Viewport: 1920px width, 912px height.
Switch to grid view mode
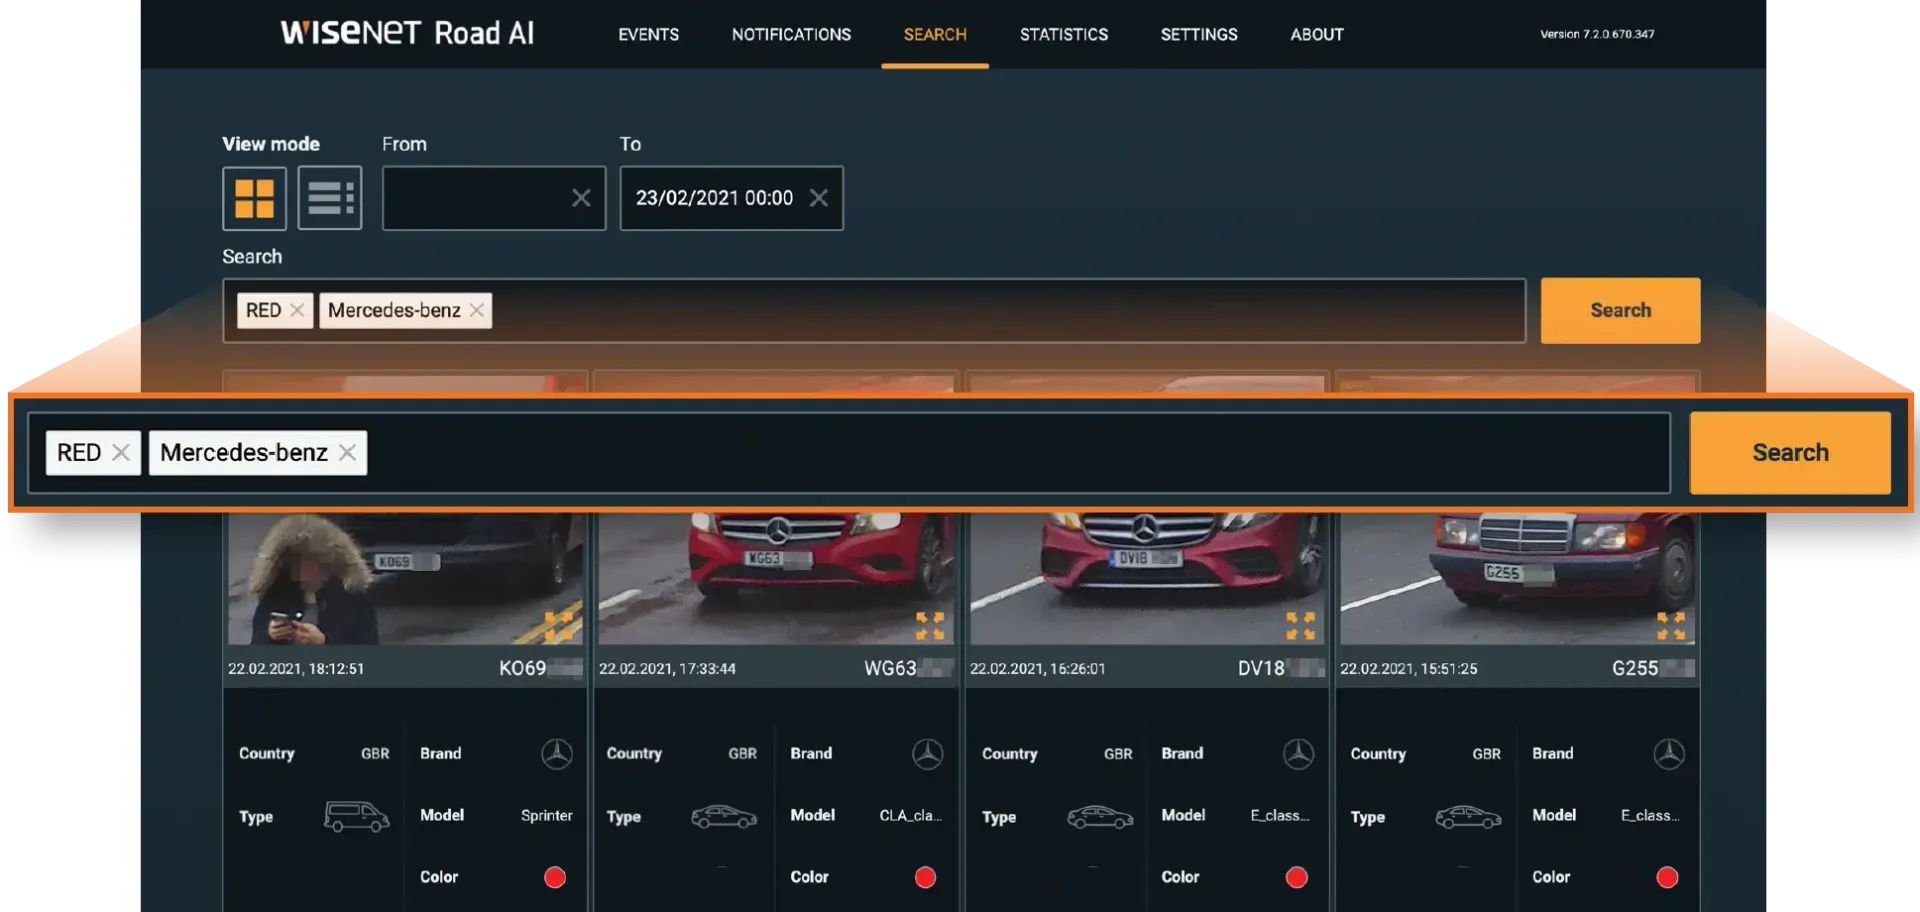254,198
